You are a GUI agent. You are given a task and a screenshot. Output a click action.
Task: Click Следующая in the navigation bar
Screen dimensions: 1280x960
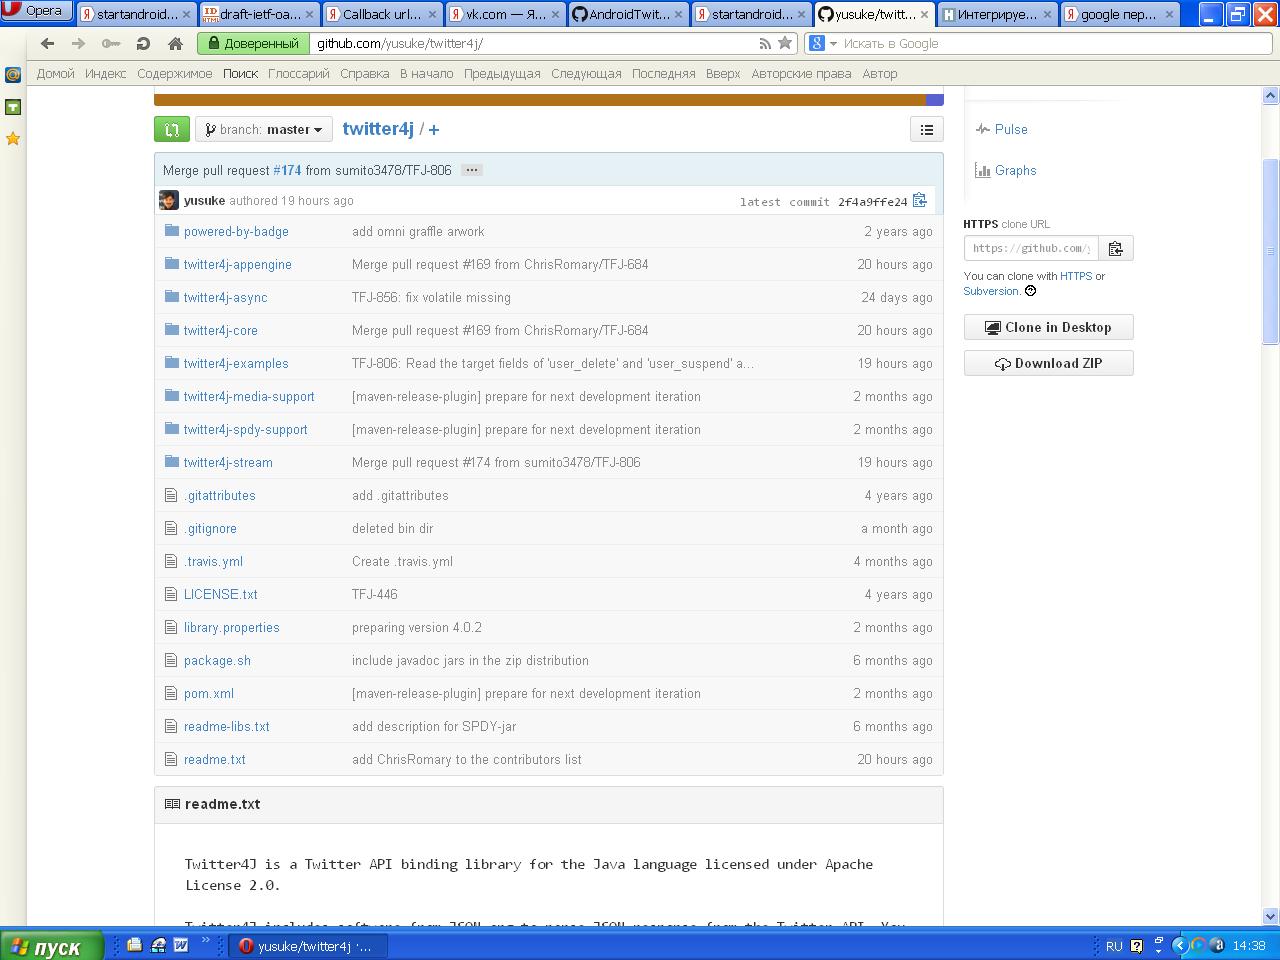pyautogui.click(x=586, y=73)
